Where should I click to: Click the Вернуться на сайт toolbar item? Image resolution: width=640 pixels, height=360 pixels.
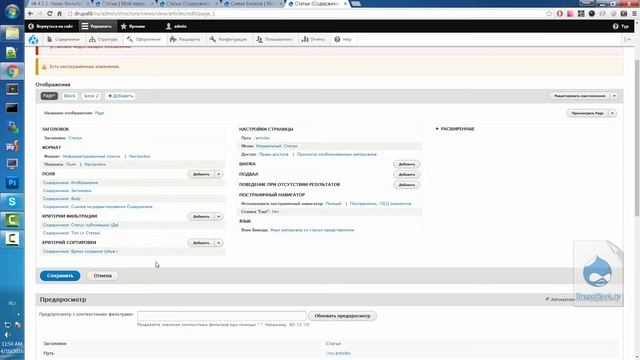point(50,26)
